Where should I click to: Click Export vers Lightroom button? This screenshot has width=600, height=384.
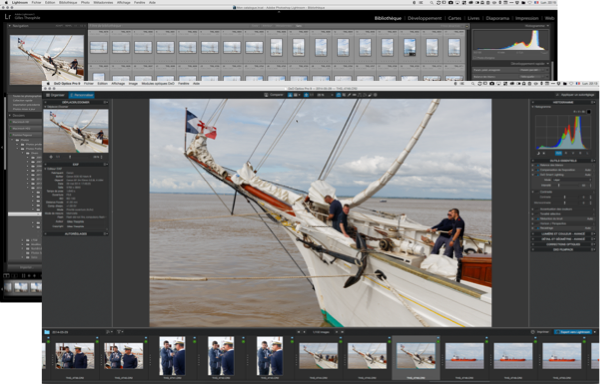573,332
